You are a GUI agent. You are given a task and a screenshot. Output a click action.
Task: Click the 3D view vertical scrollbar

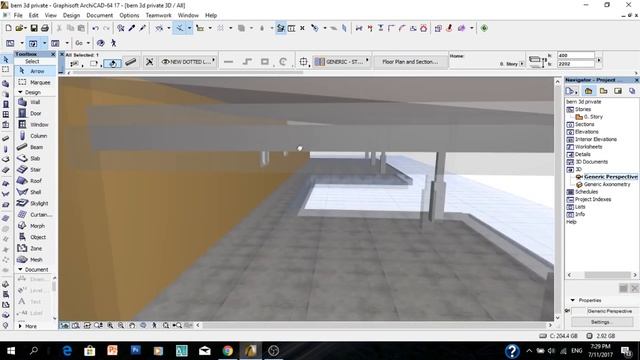point(558,199)
